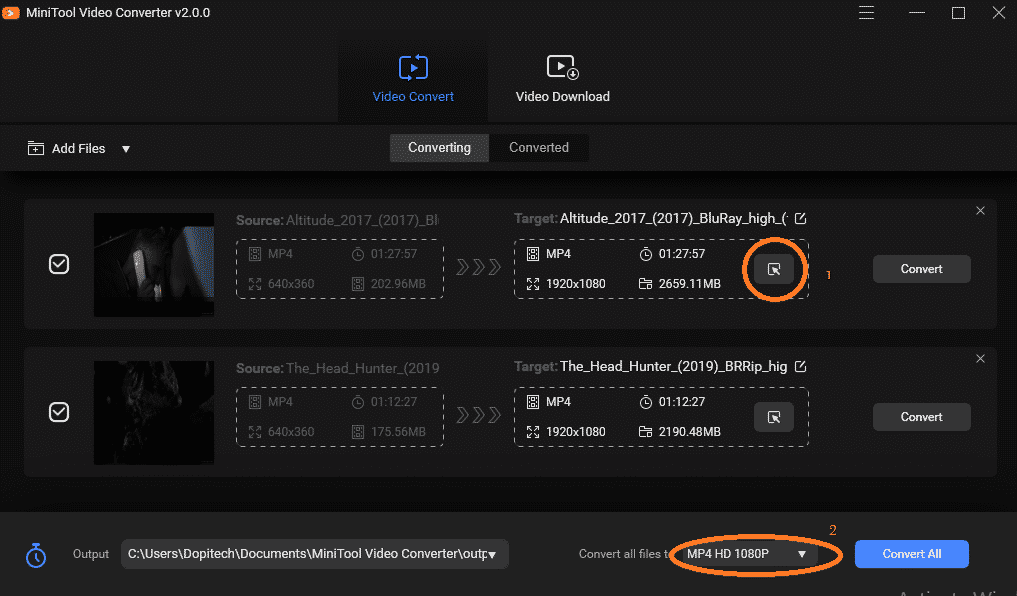The width and height of the screenshot is (1017, 596).
Task: Open the edit settings icon for Altitude target
Action: (775, 269)
